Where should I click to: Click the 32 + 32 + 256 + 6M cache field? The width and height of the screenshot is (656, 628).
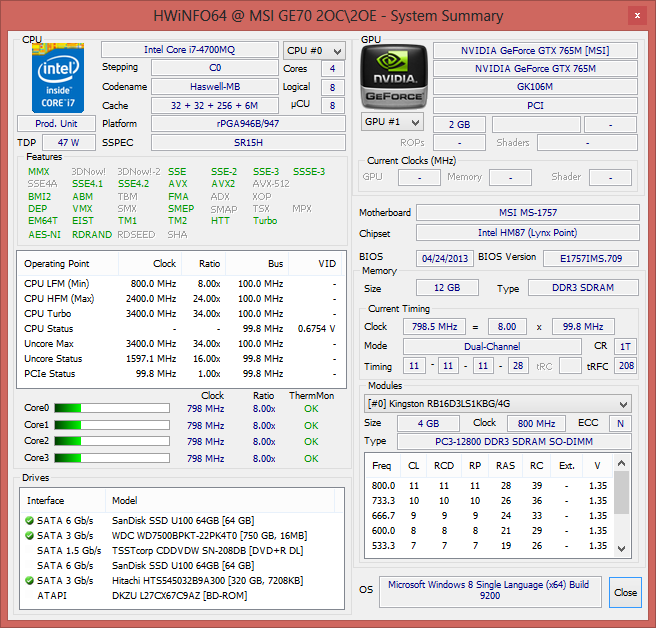coord(215,105)
